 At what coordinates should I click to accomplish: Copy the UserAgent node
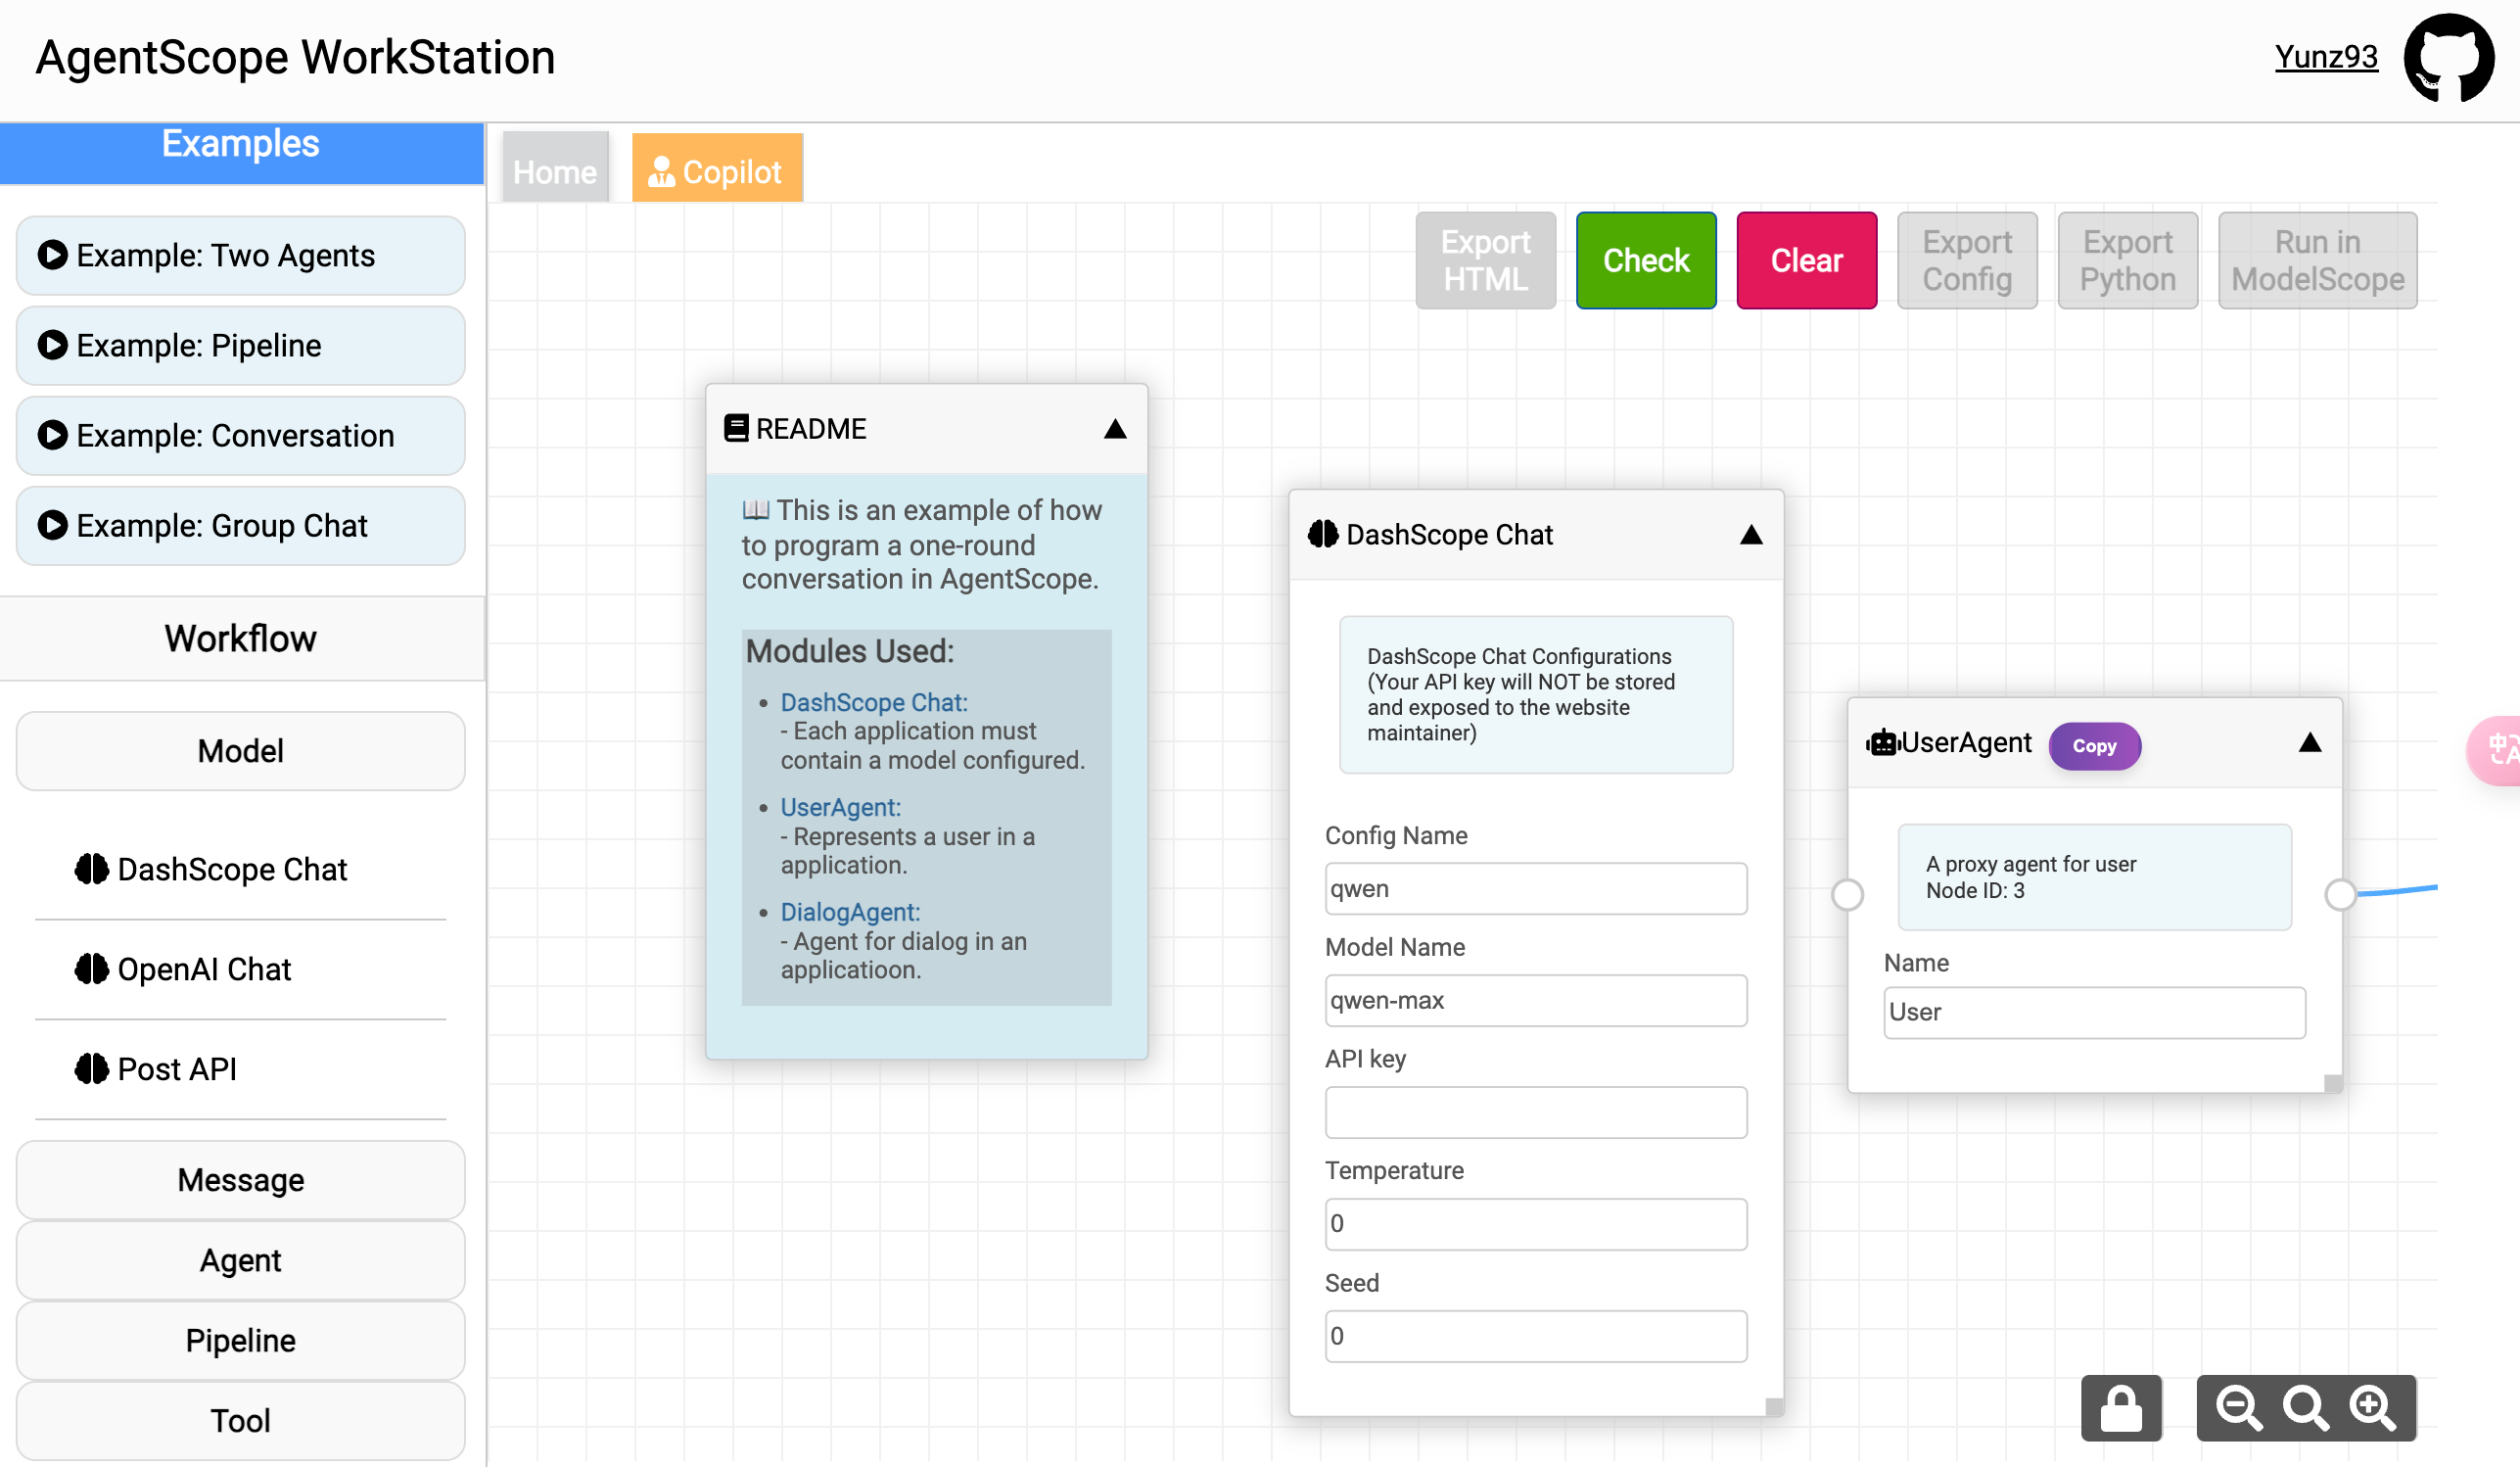click(x=2094, y=746)
